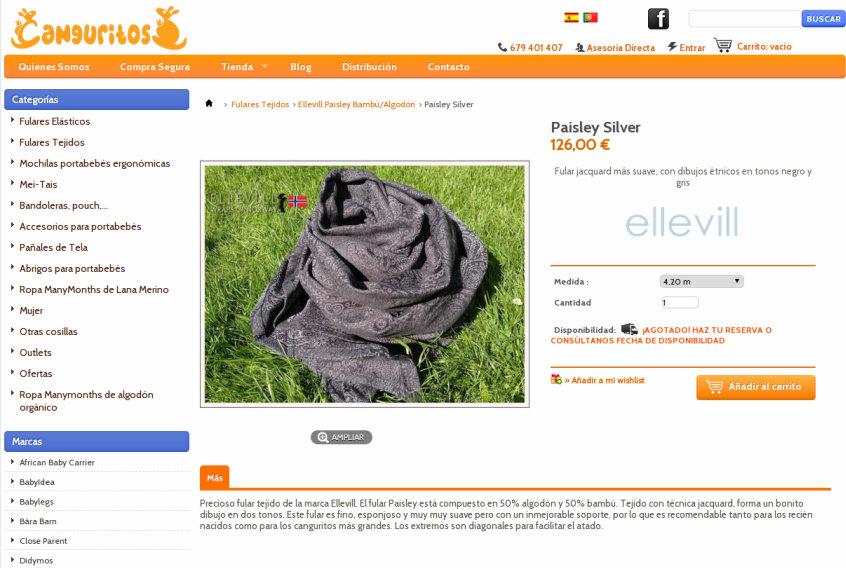Viewport: 846px width, 568px height.
Task: Open the shopping cart icon in header
Action: [722, 45]
